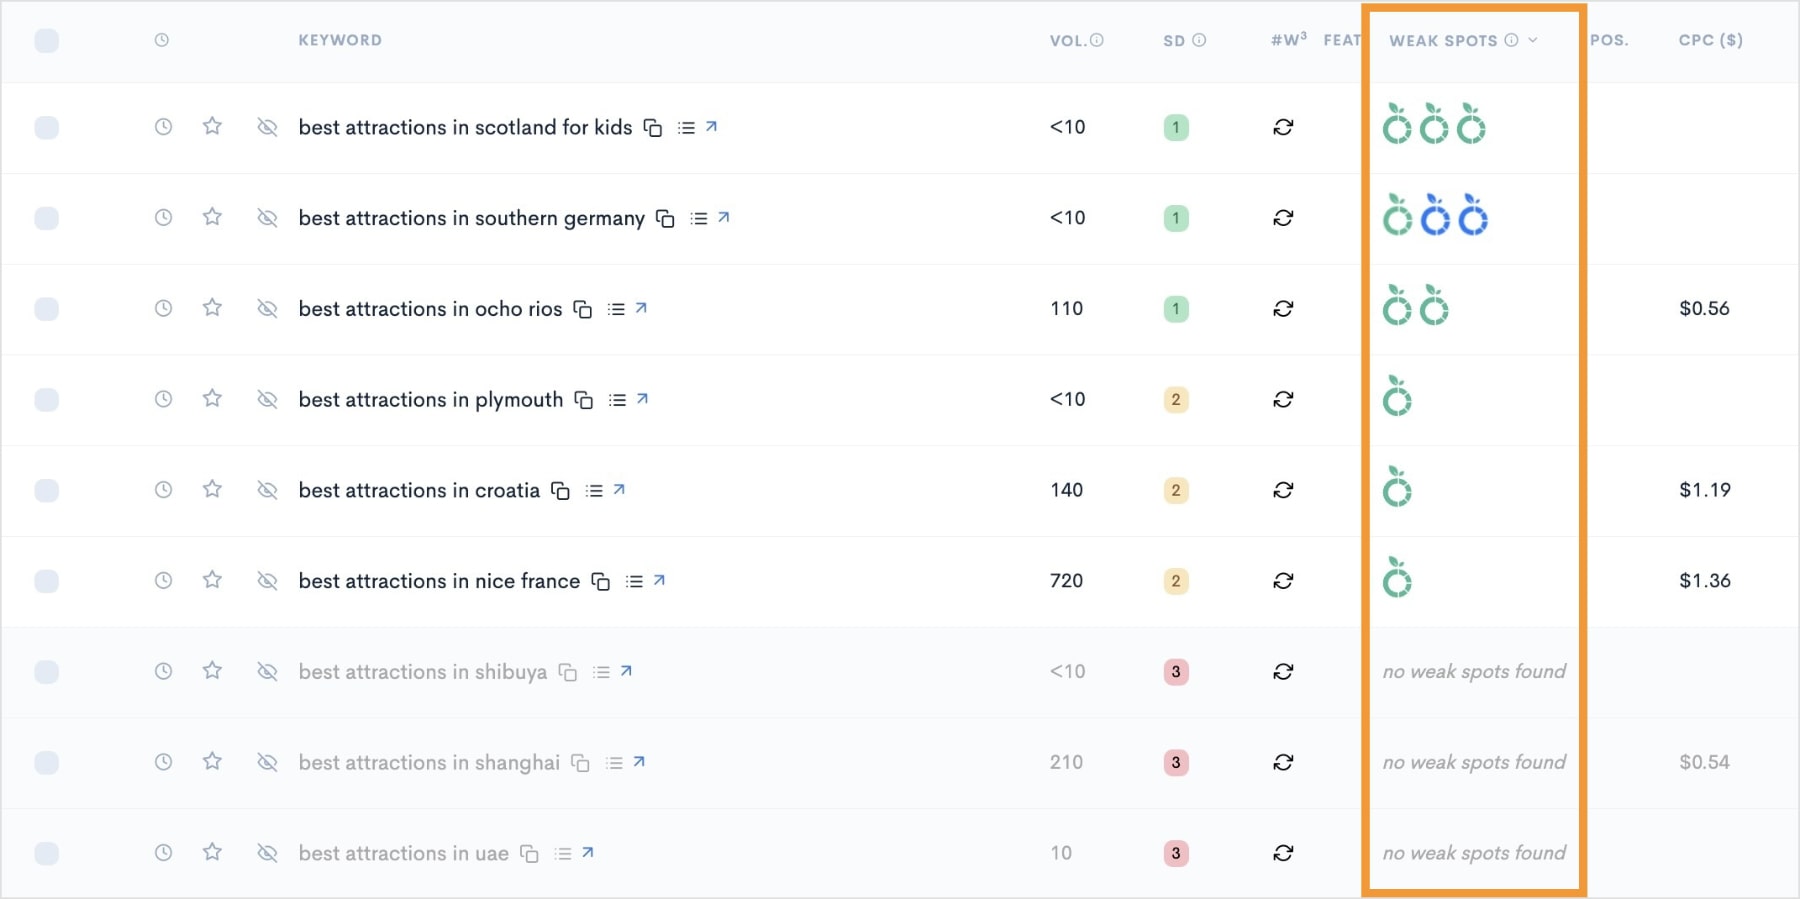Check the 'shanghai' row checkbox

coord(46,762)
